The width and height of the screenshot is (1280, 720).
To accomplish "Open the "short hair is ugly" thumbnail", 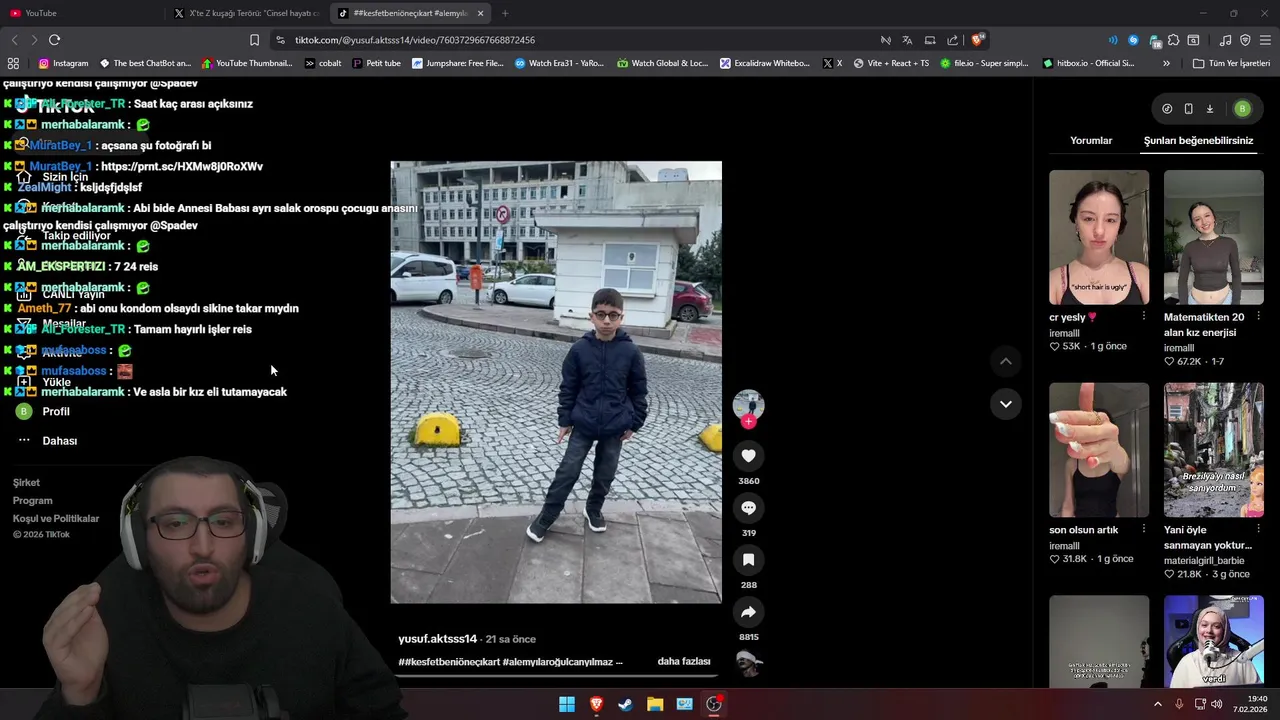I will pyautogui.click(x=1099, y=237).
